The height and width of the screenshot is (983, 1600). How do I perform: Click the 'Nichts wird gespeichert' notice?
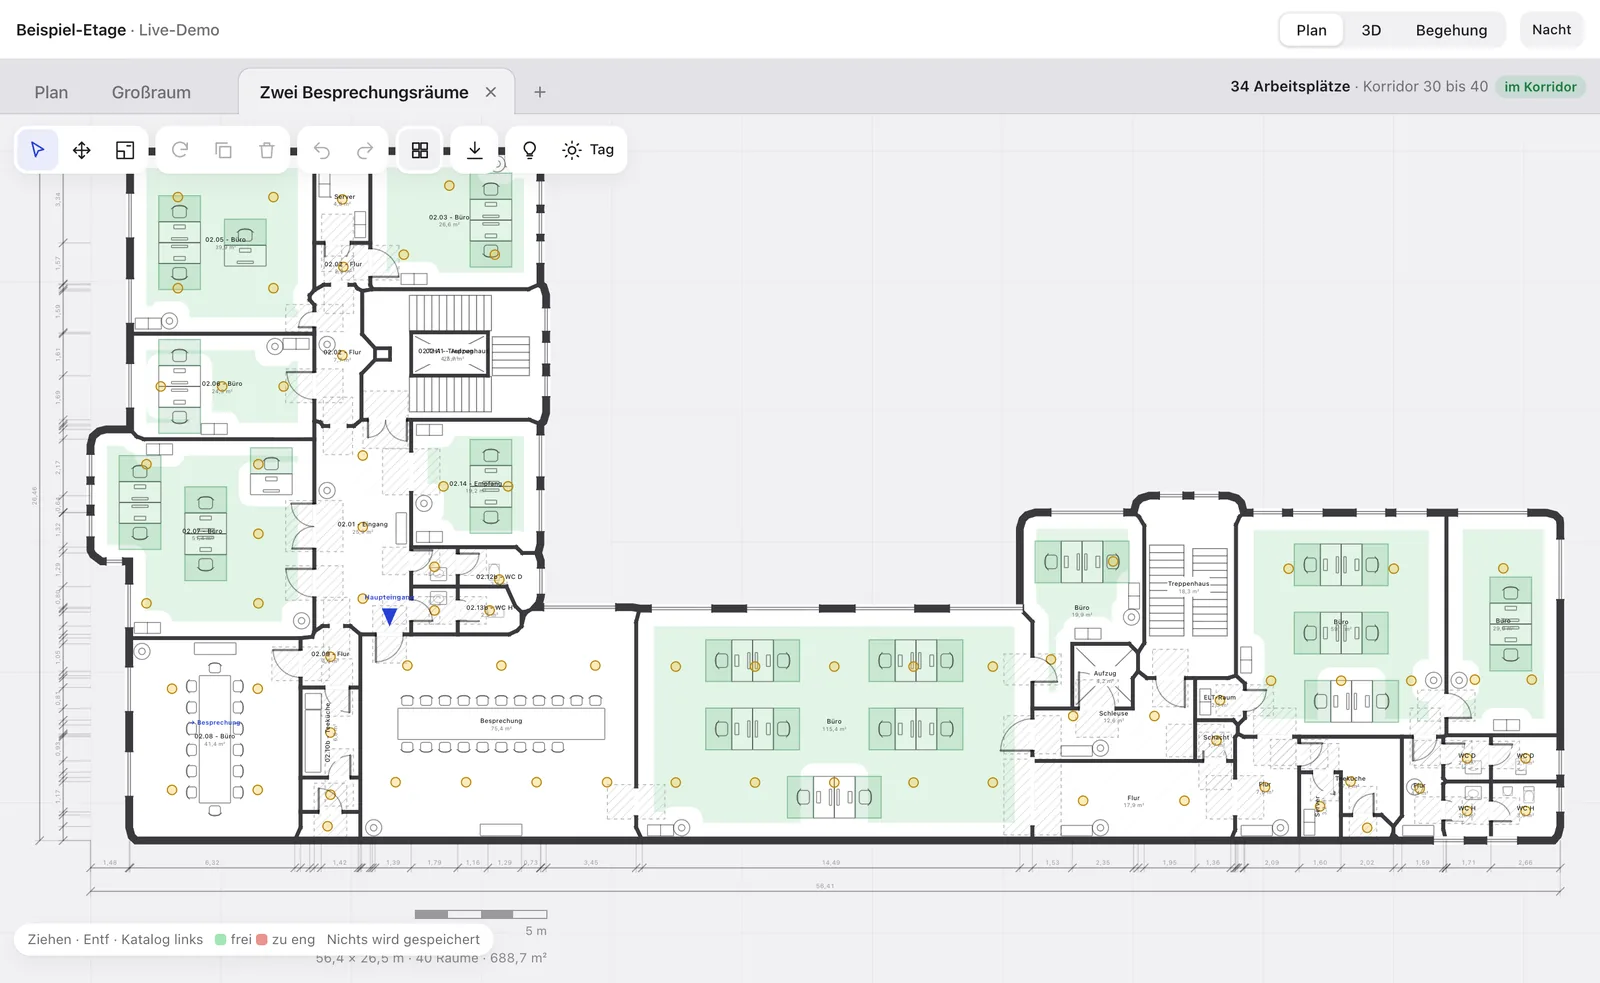click(403, 939)
